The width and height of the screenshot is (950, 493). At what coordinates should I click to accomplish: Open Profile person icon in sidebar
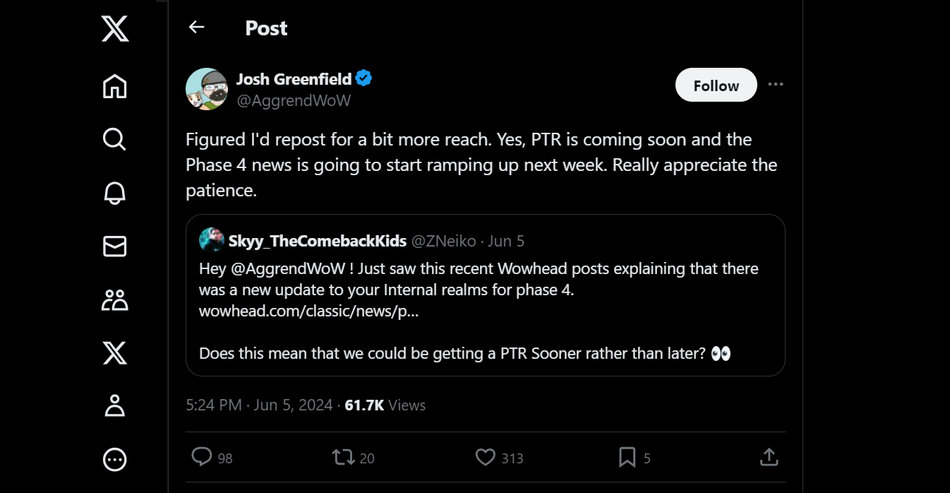(x=115, y=405)
